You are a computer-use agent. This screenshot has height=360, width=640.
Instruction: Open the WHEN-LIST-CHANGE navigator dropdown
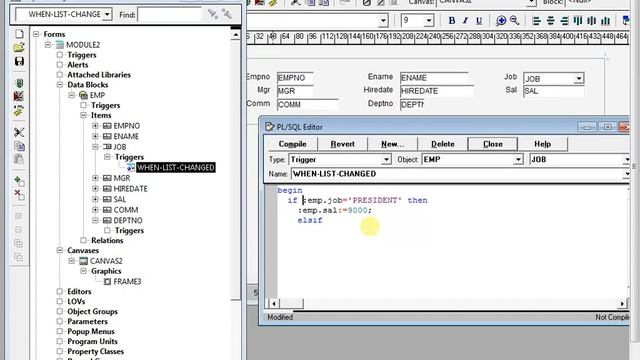pos(107,14)
